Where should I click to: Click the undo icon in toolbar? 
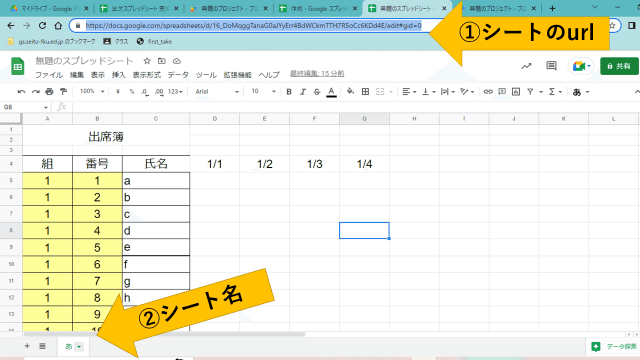tap(22, 92)
